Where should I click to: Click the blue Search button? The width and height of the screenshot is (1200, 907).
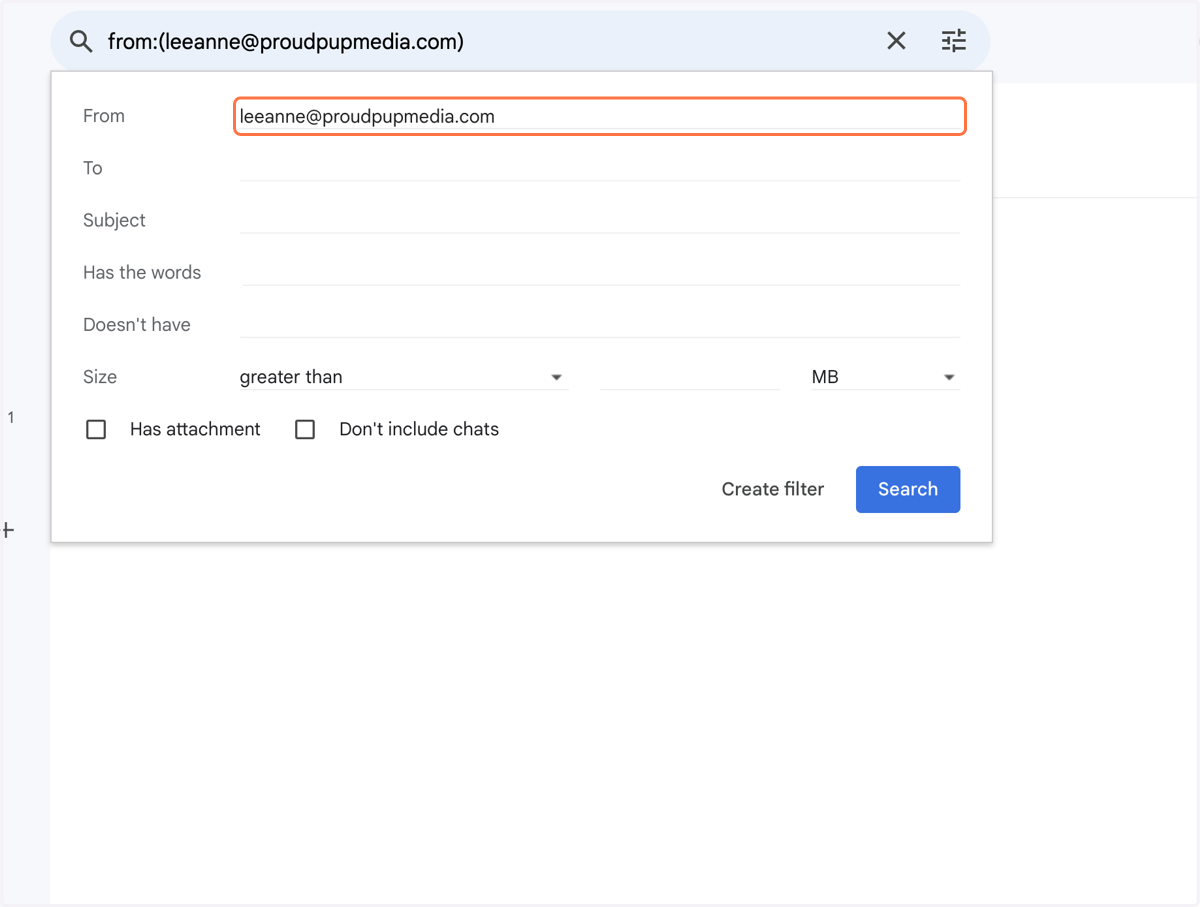click(908, 489)
